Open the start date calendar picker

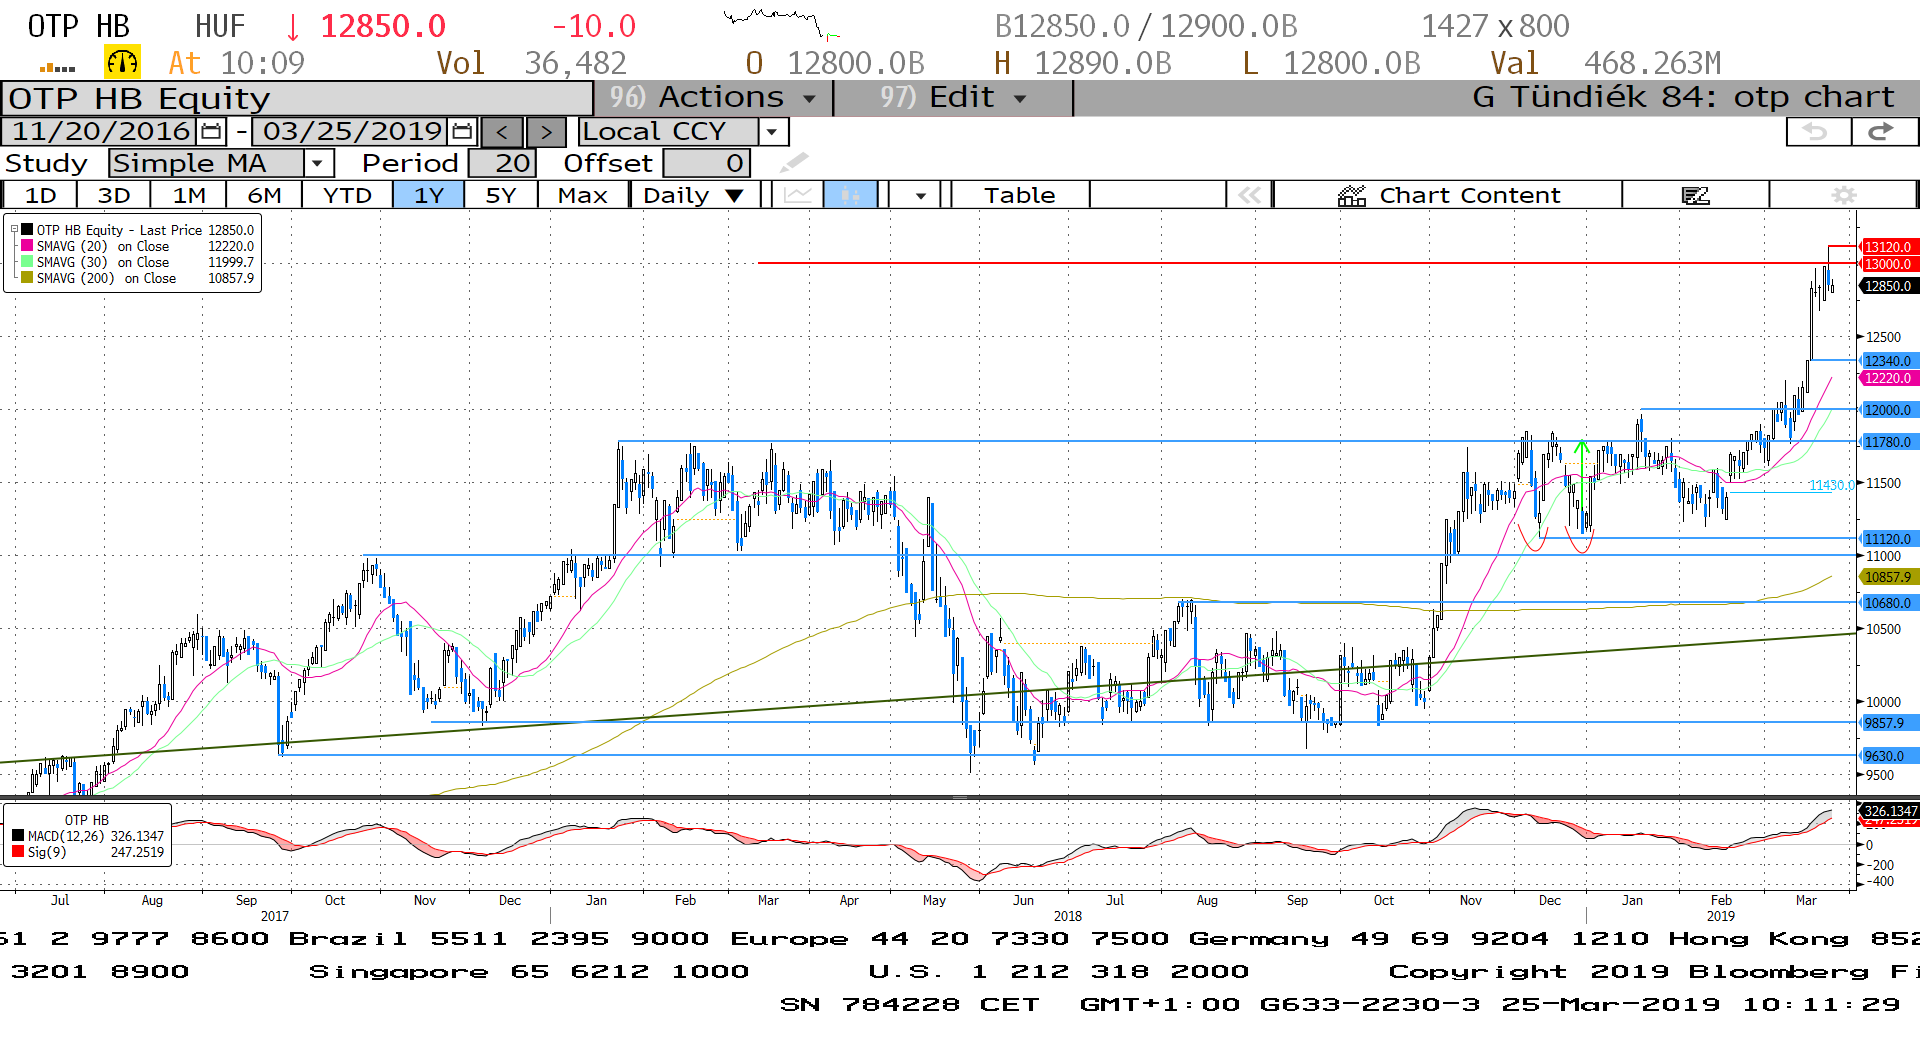(211, 131)
